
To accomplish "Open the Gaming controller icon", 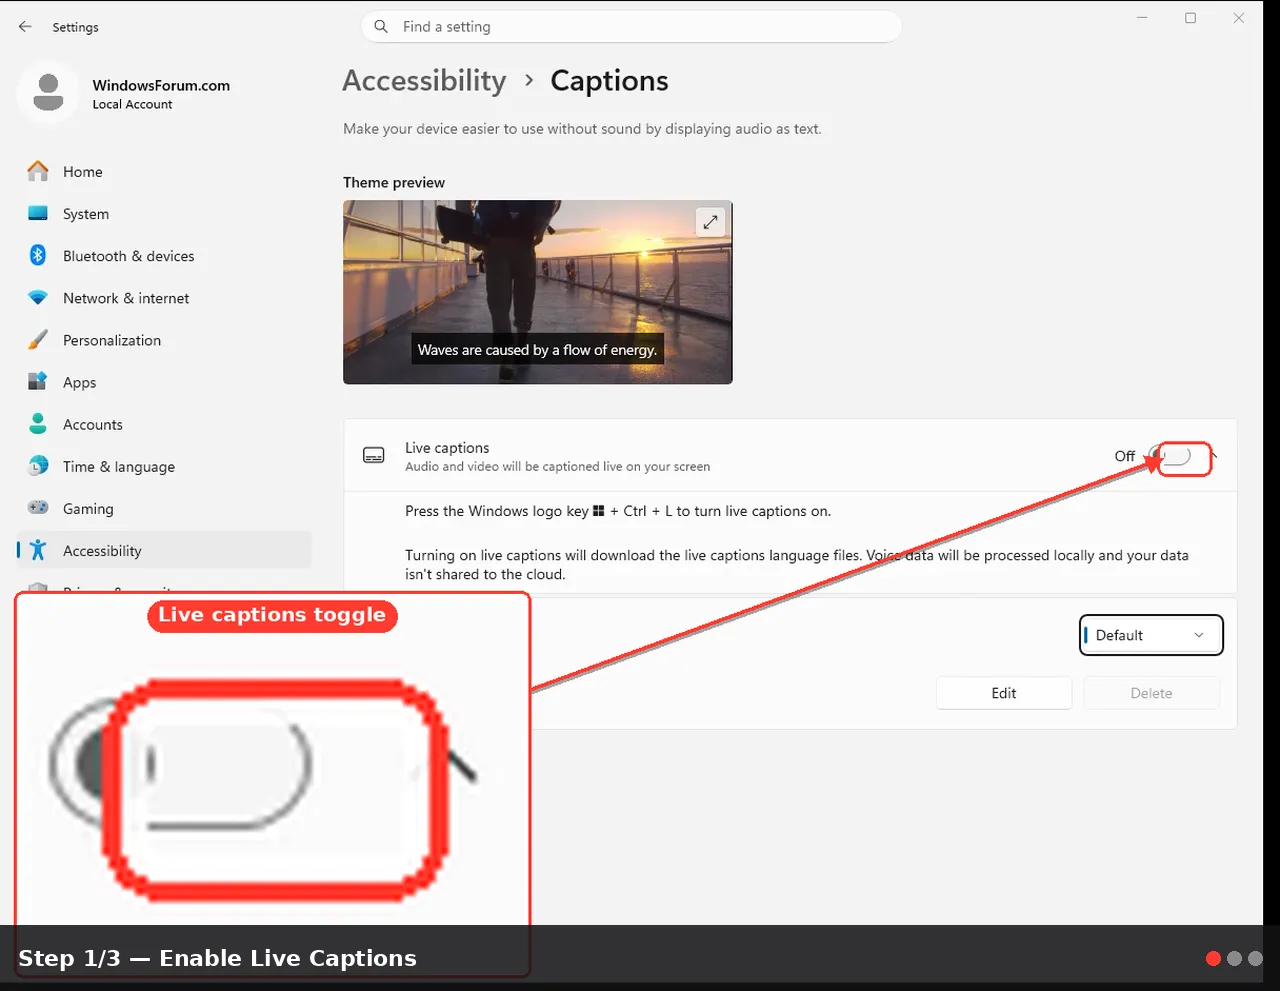I will [x=38, y=508].
